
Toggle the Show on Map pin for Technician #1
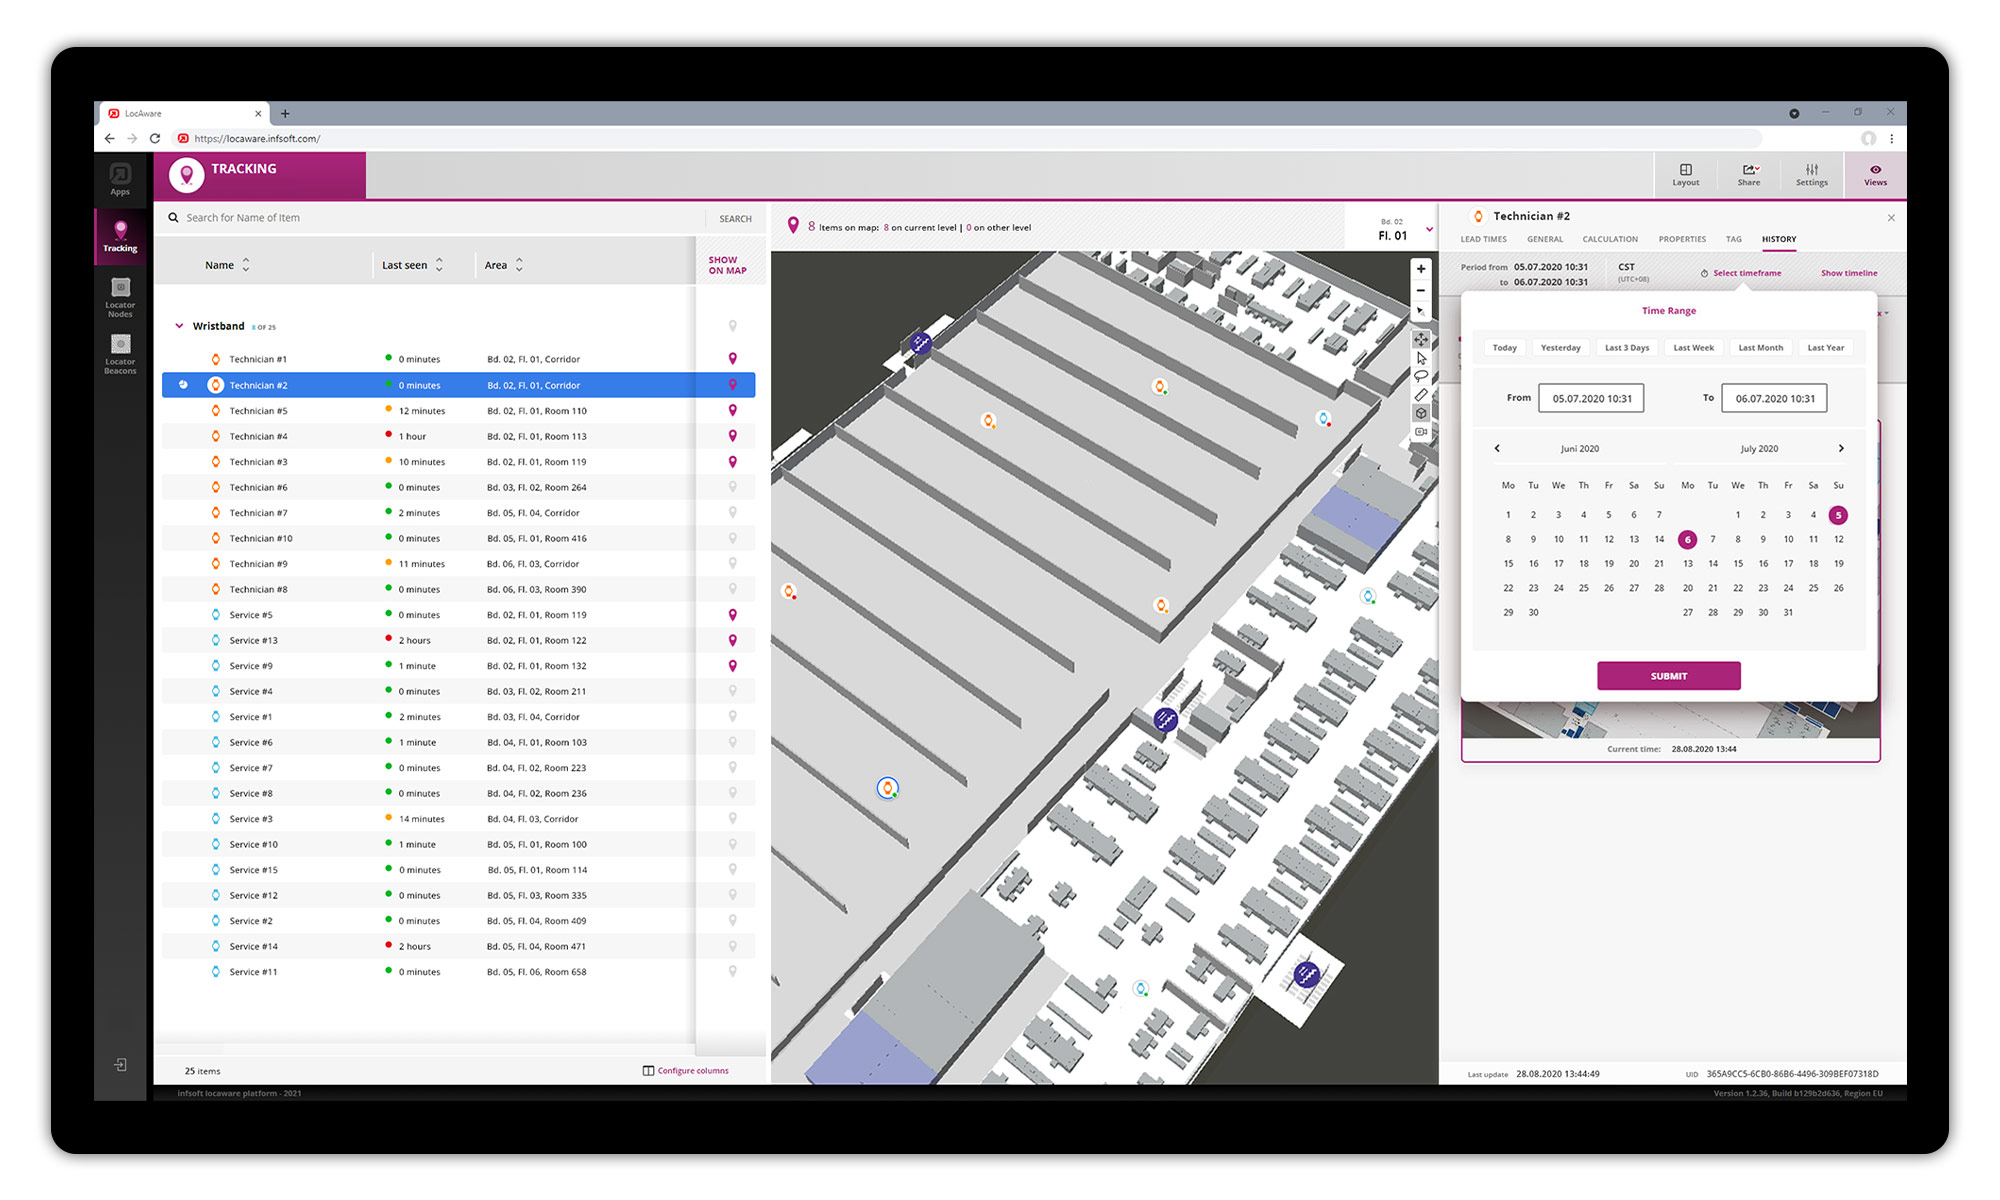click(x=733, y=358)
